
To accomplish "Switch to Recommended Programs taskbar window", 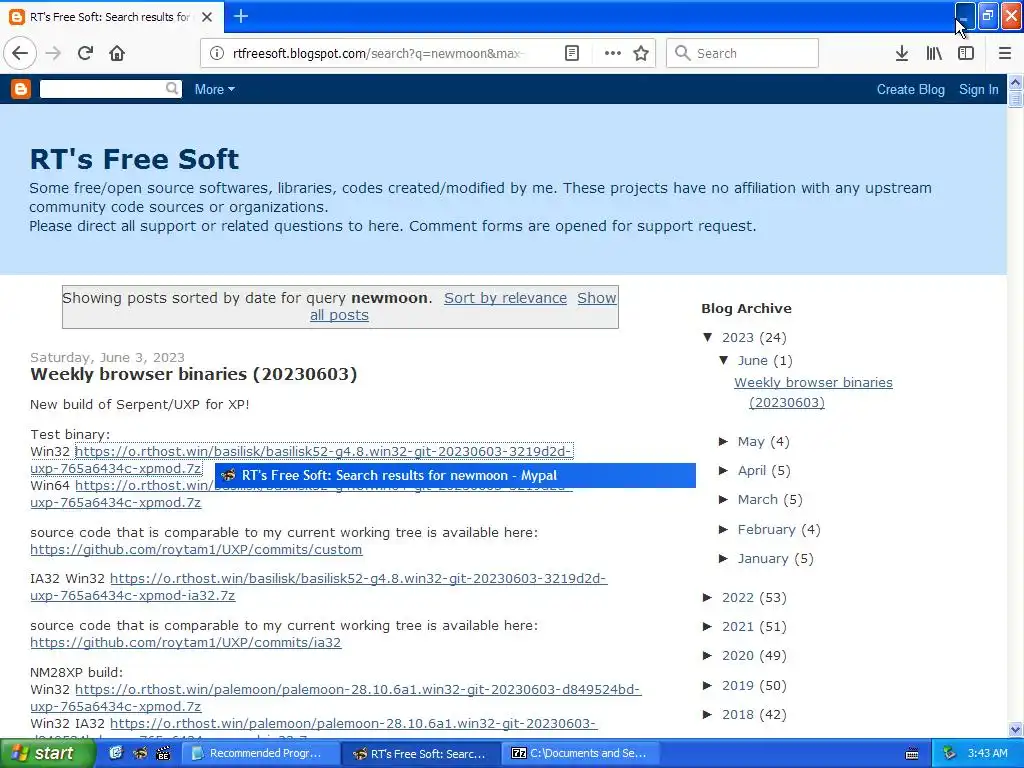I will coord(259,753).
